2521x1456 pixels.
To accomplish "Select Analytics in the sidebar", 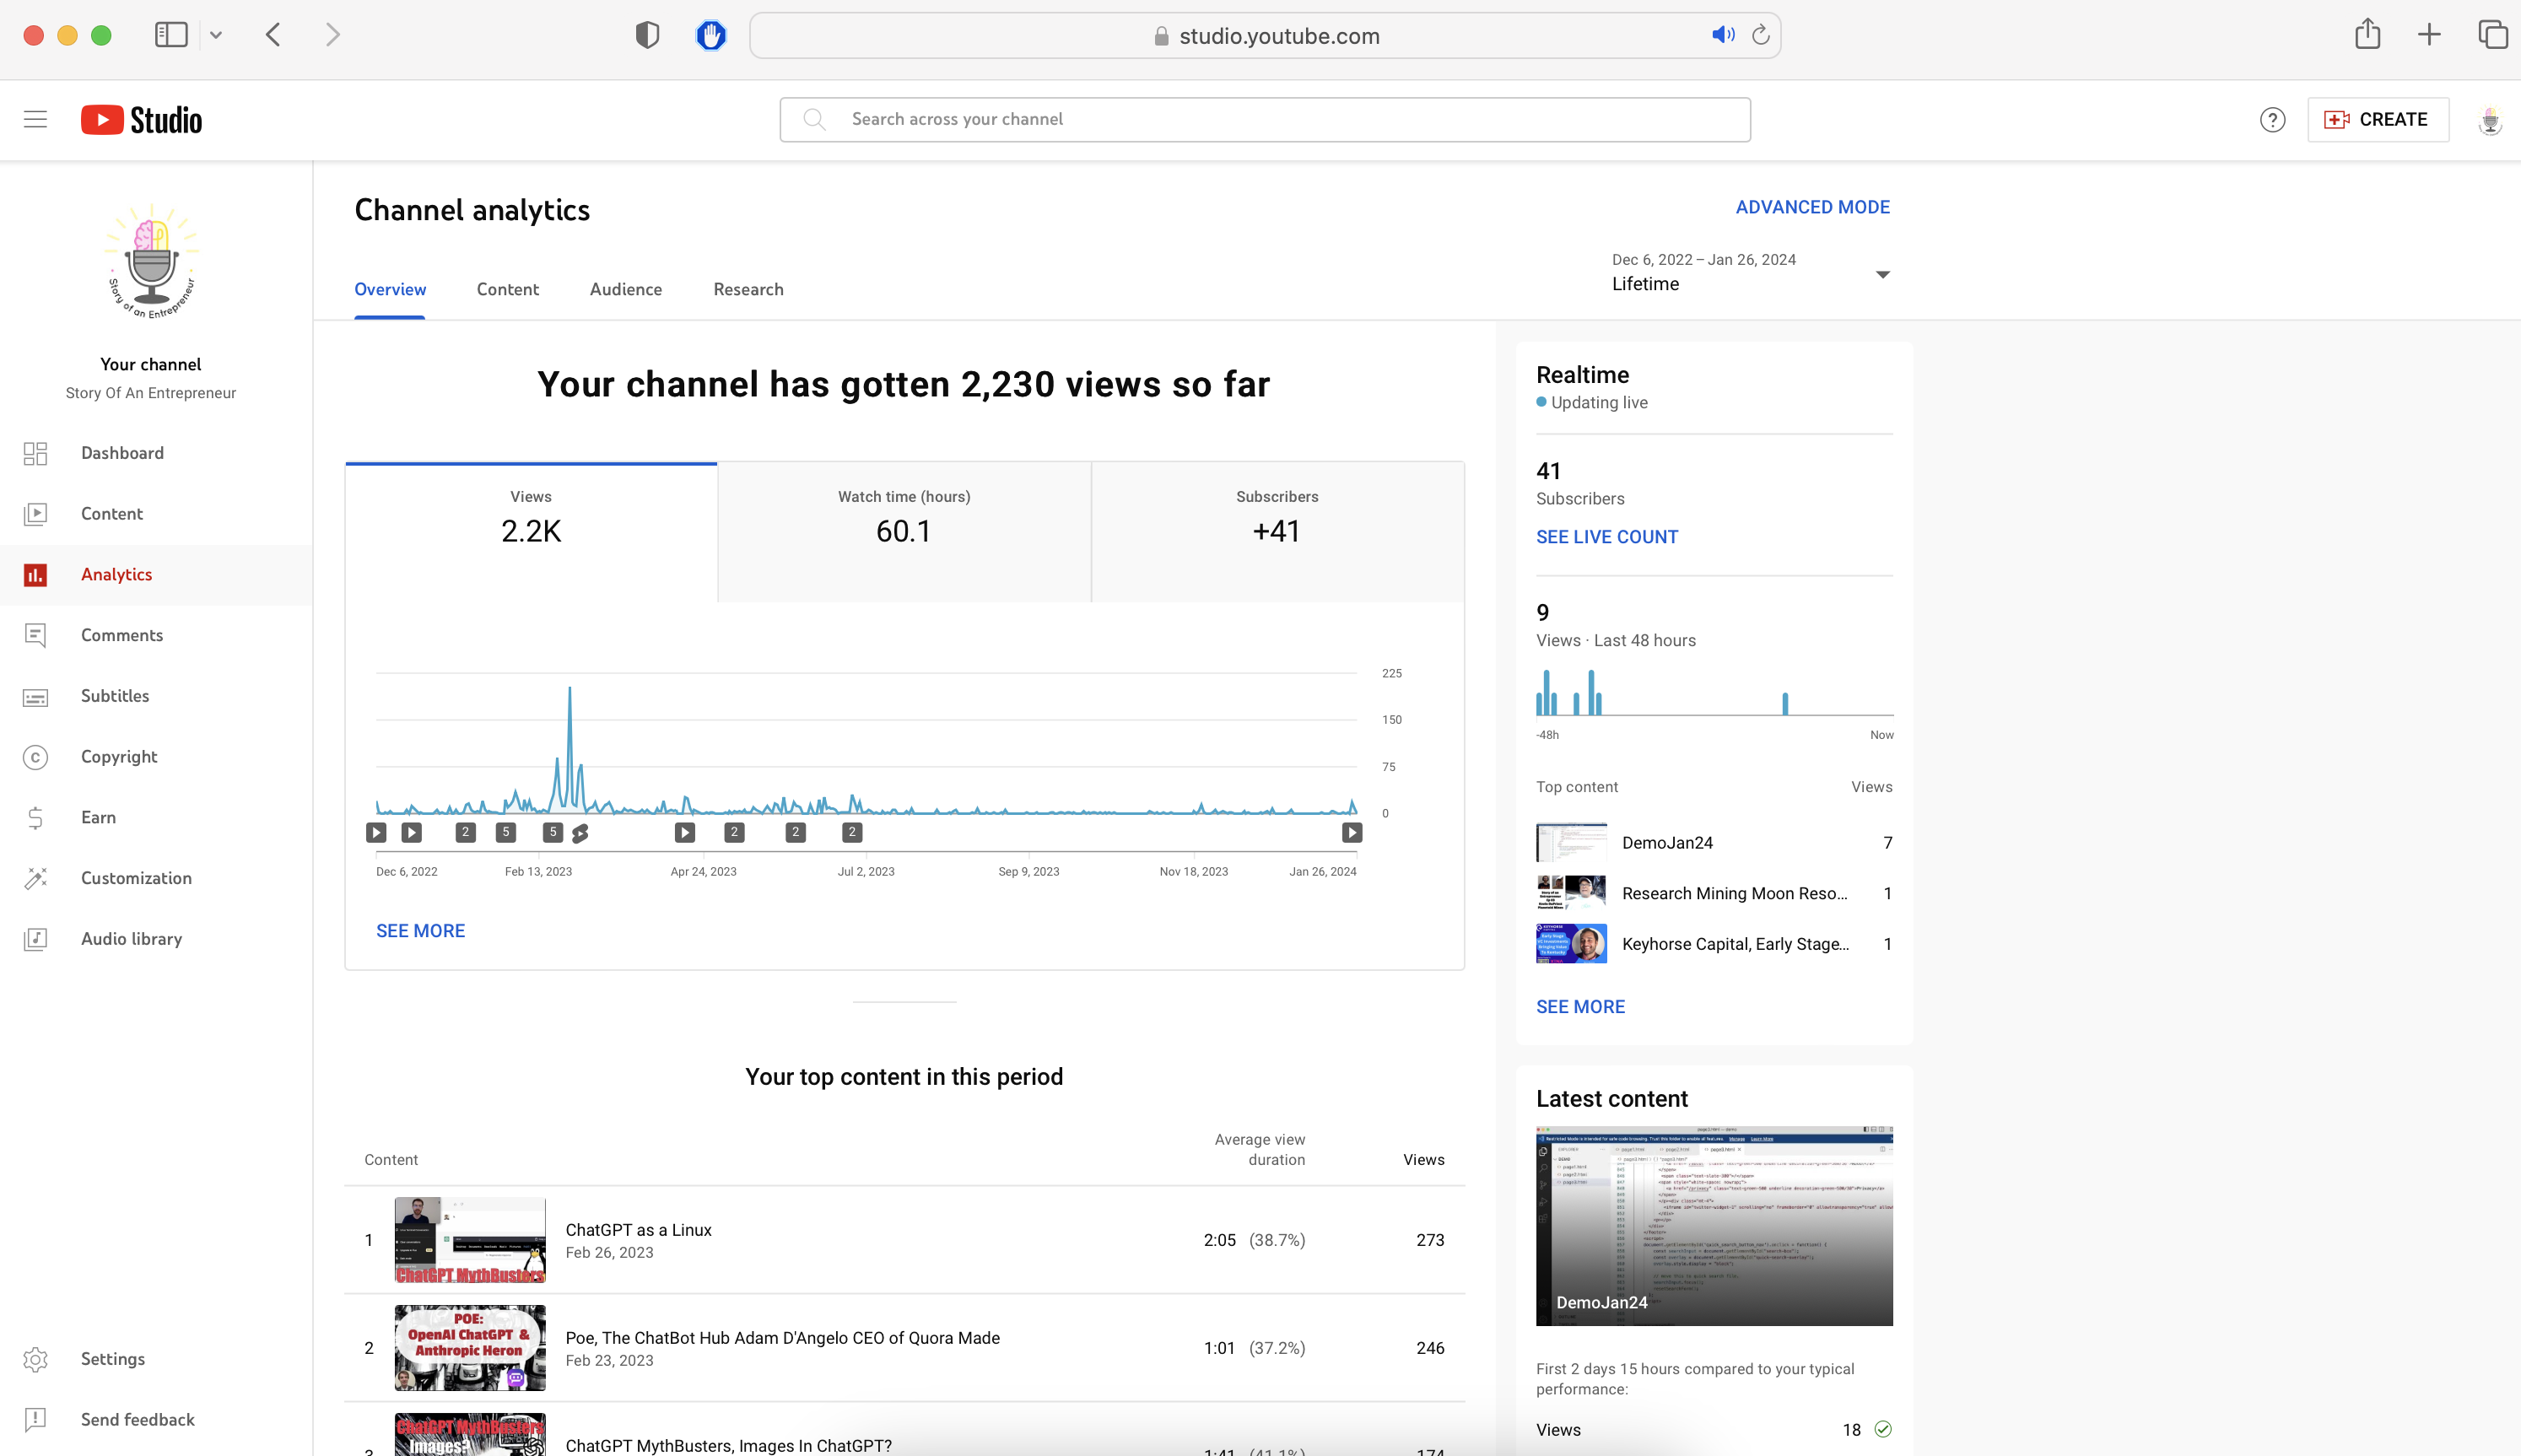I will (x=156, y=575).
